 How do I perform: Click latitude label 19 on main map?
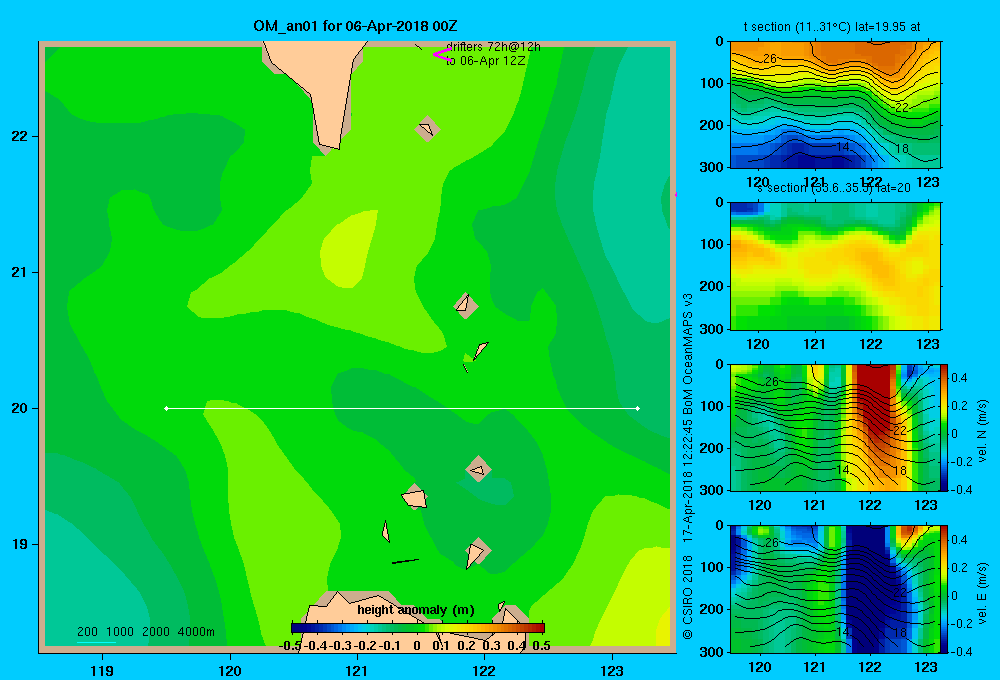pos(19,544)
